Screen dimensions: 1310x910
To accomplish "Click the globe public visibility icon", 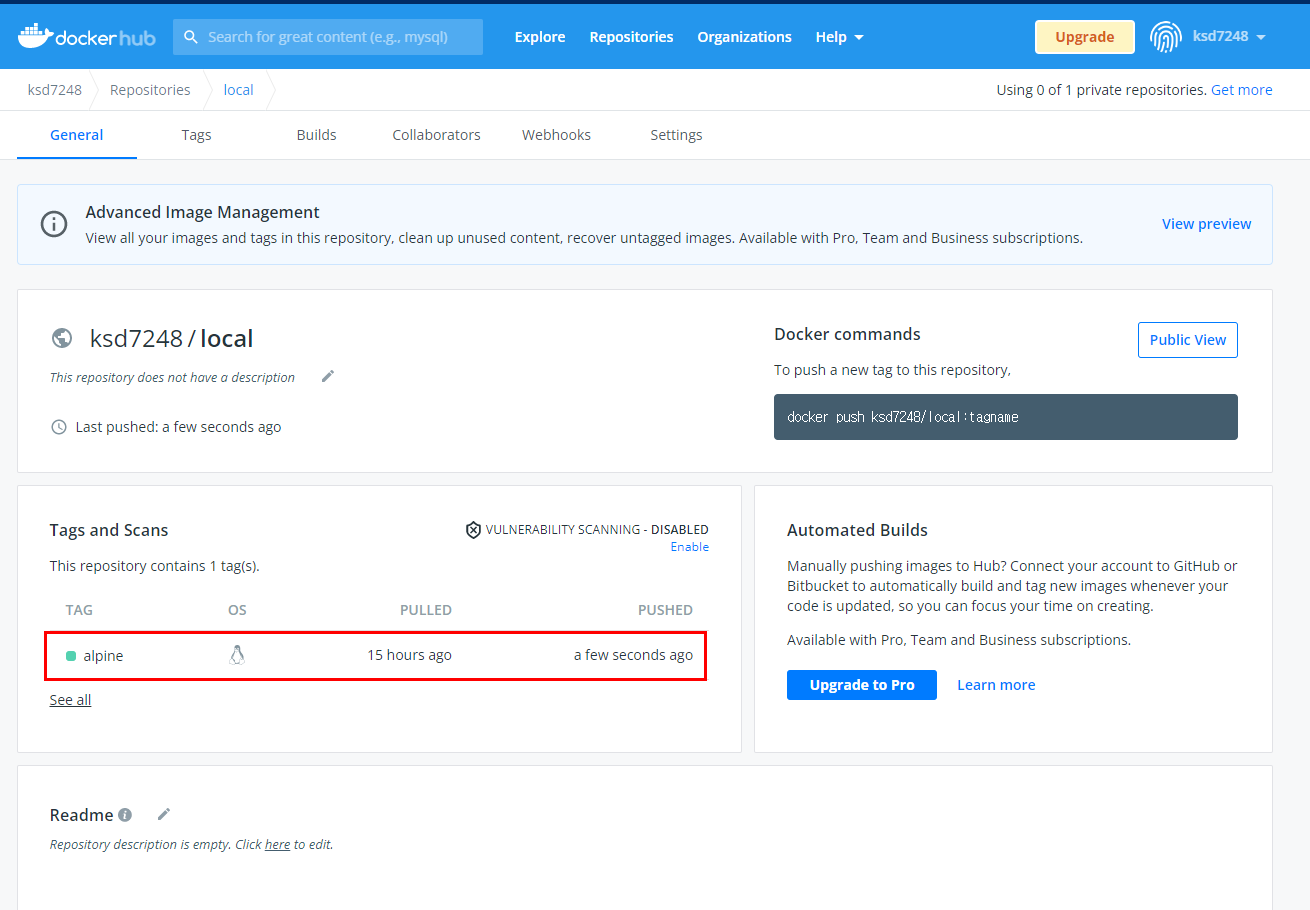I will click(x=62, y=338).
